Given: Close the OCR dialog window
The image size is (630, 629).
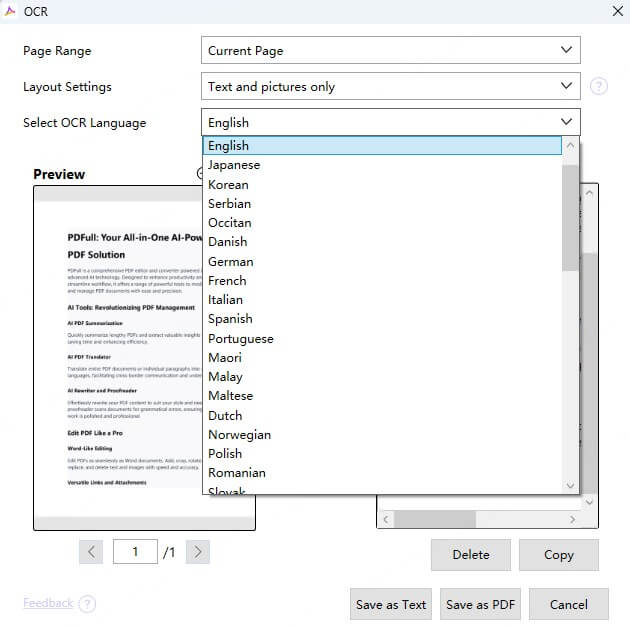Looking at the screenshot, I should (x=617, y=11).
